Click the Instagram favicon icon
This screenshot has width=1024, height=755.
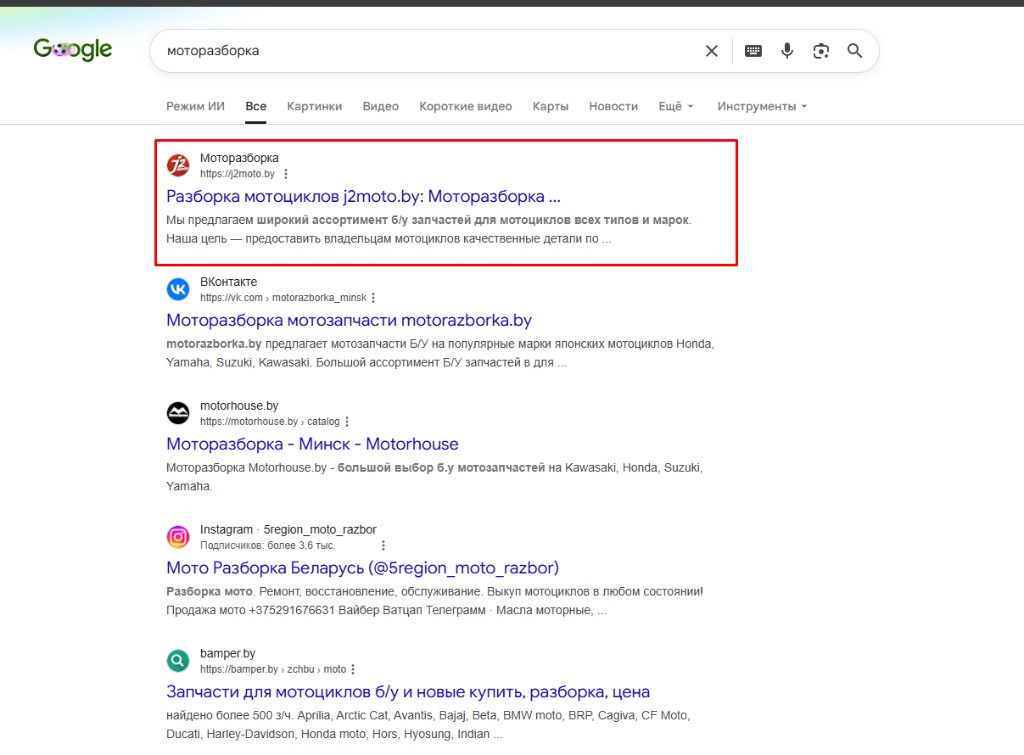178,537
